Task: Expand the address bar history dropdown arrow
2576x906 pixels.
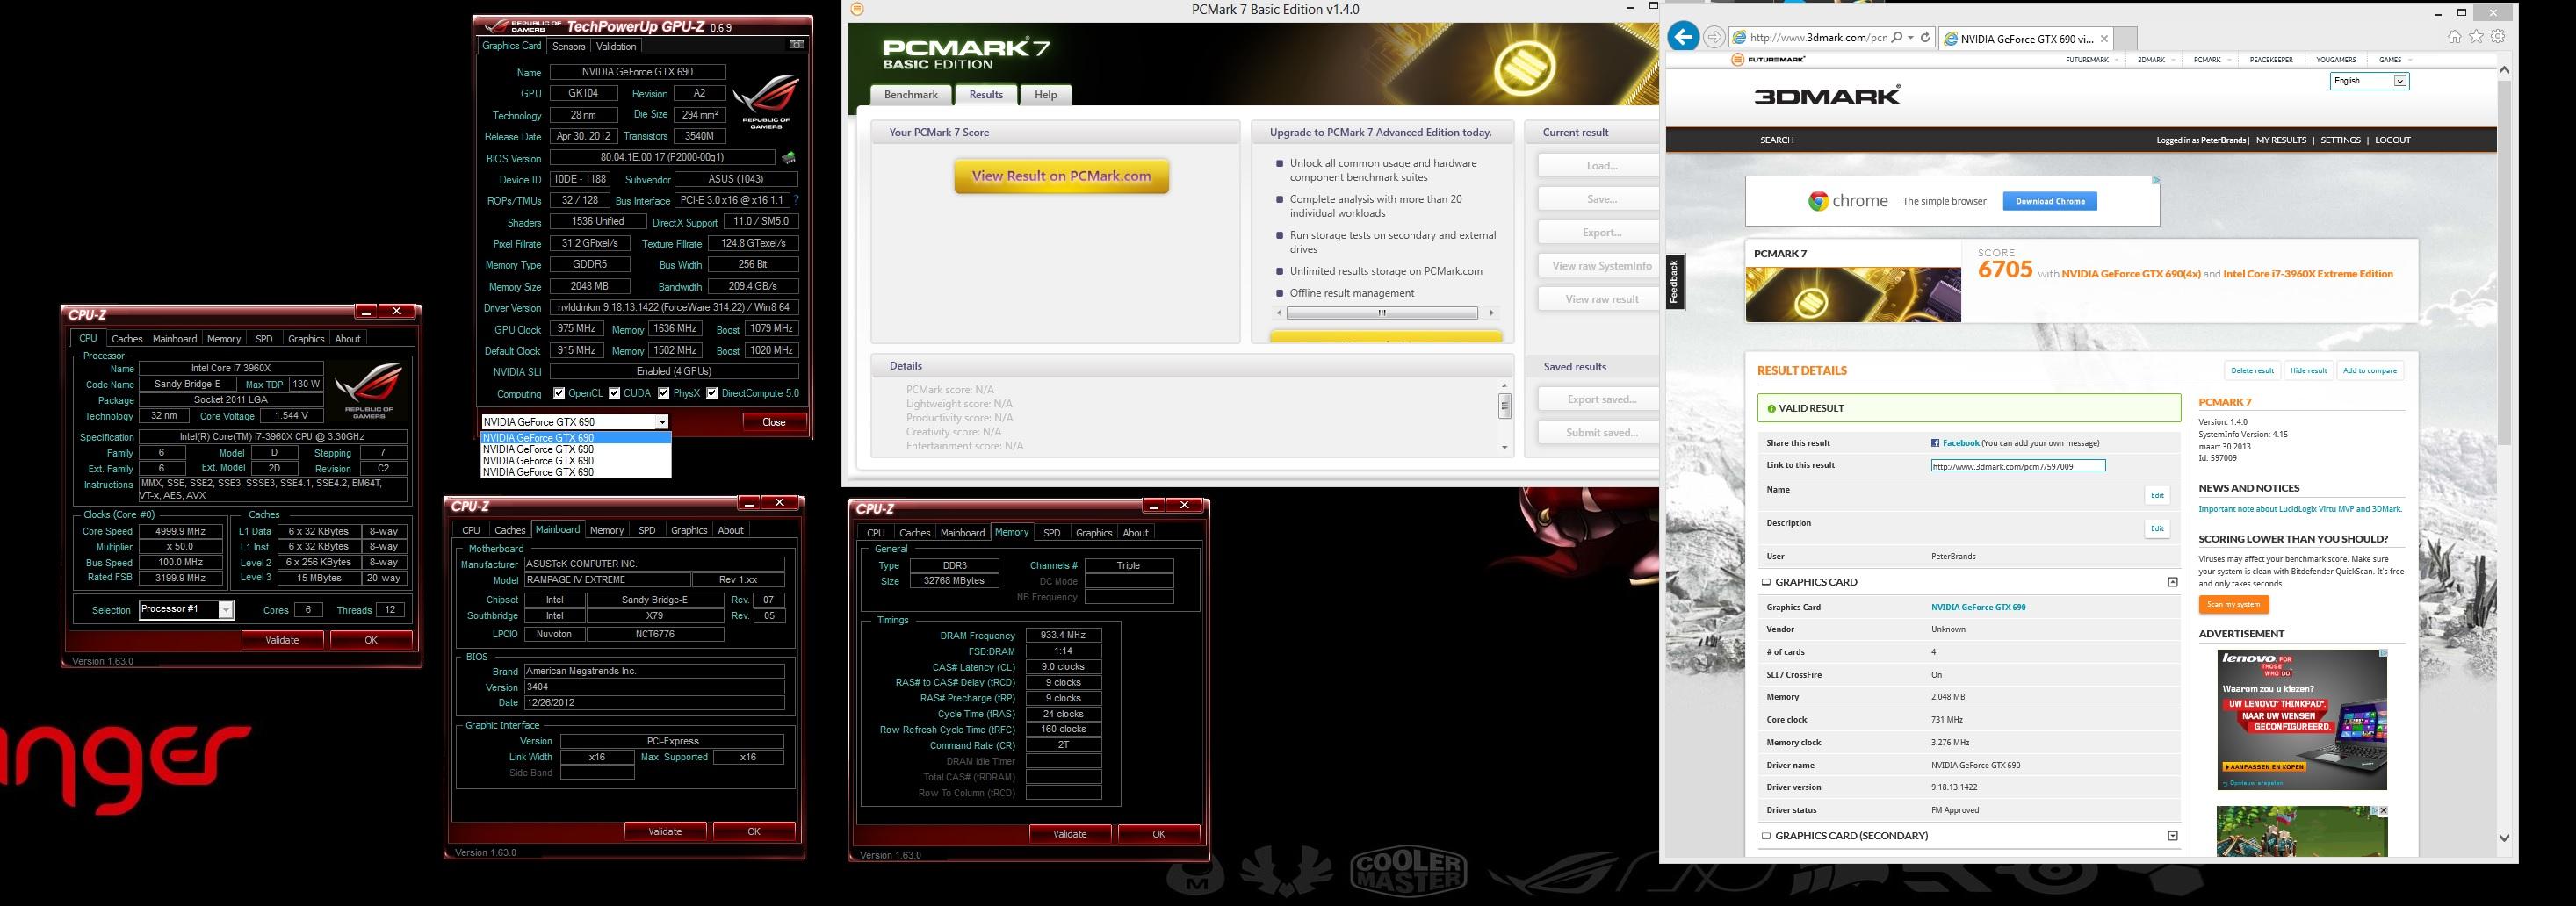Action: coord(1909,37)
